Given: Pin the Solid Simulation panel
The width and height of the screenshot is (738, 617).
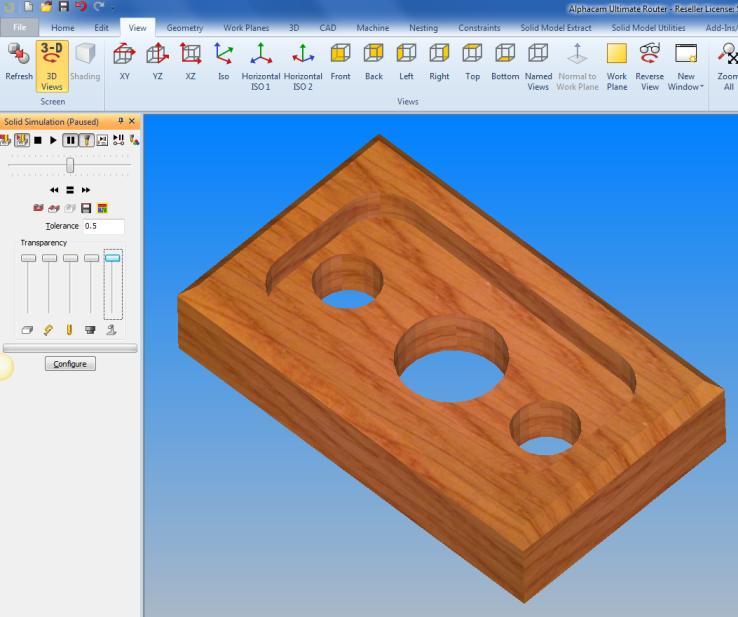Looking at the screenshot, I should pos(121,121).
